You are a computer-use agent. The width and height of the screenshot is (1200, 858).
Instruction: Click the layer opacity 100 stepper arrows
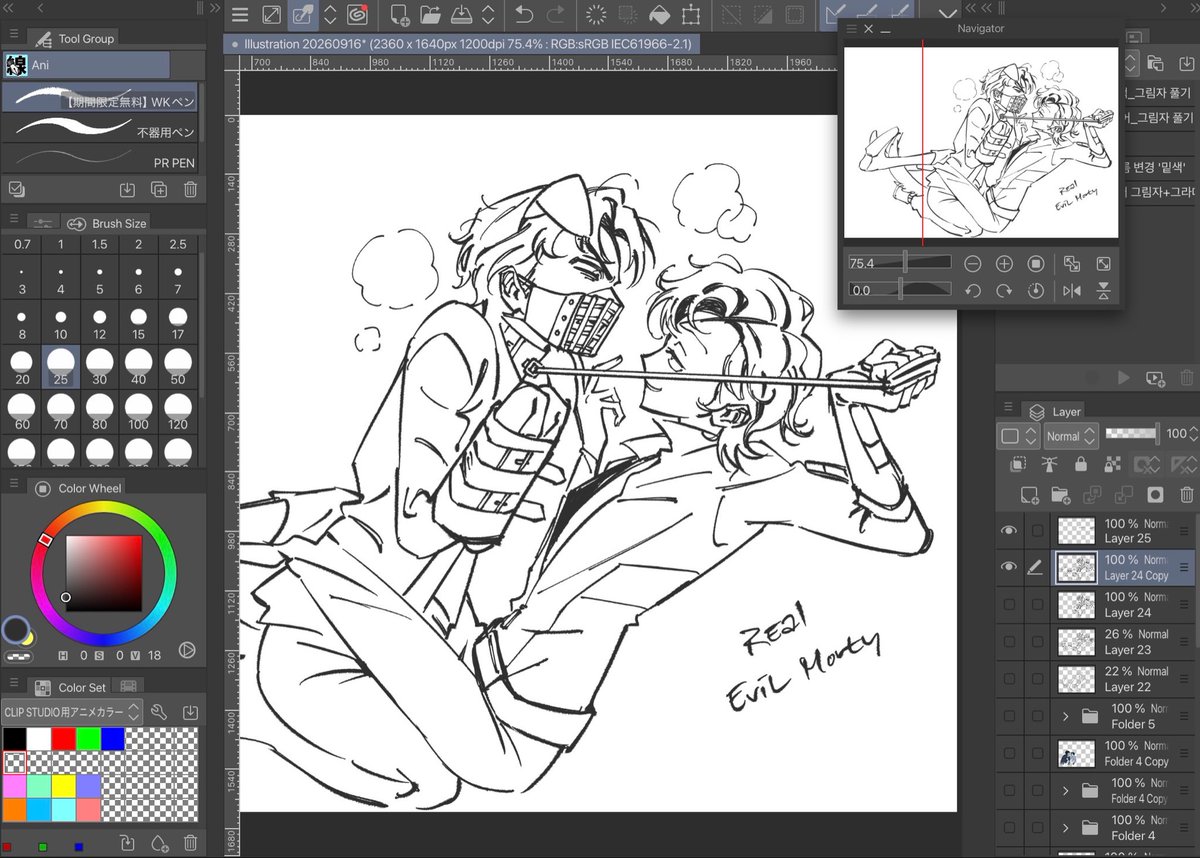pos(1194,435)
